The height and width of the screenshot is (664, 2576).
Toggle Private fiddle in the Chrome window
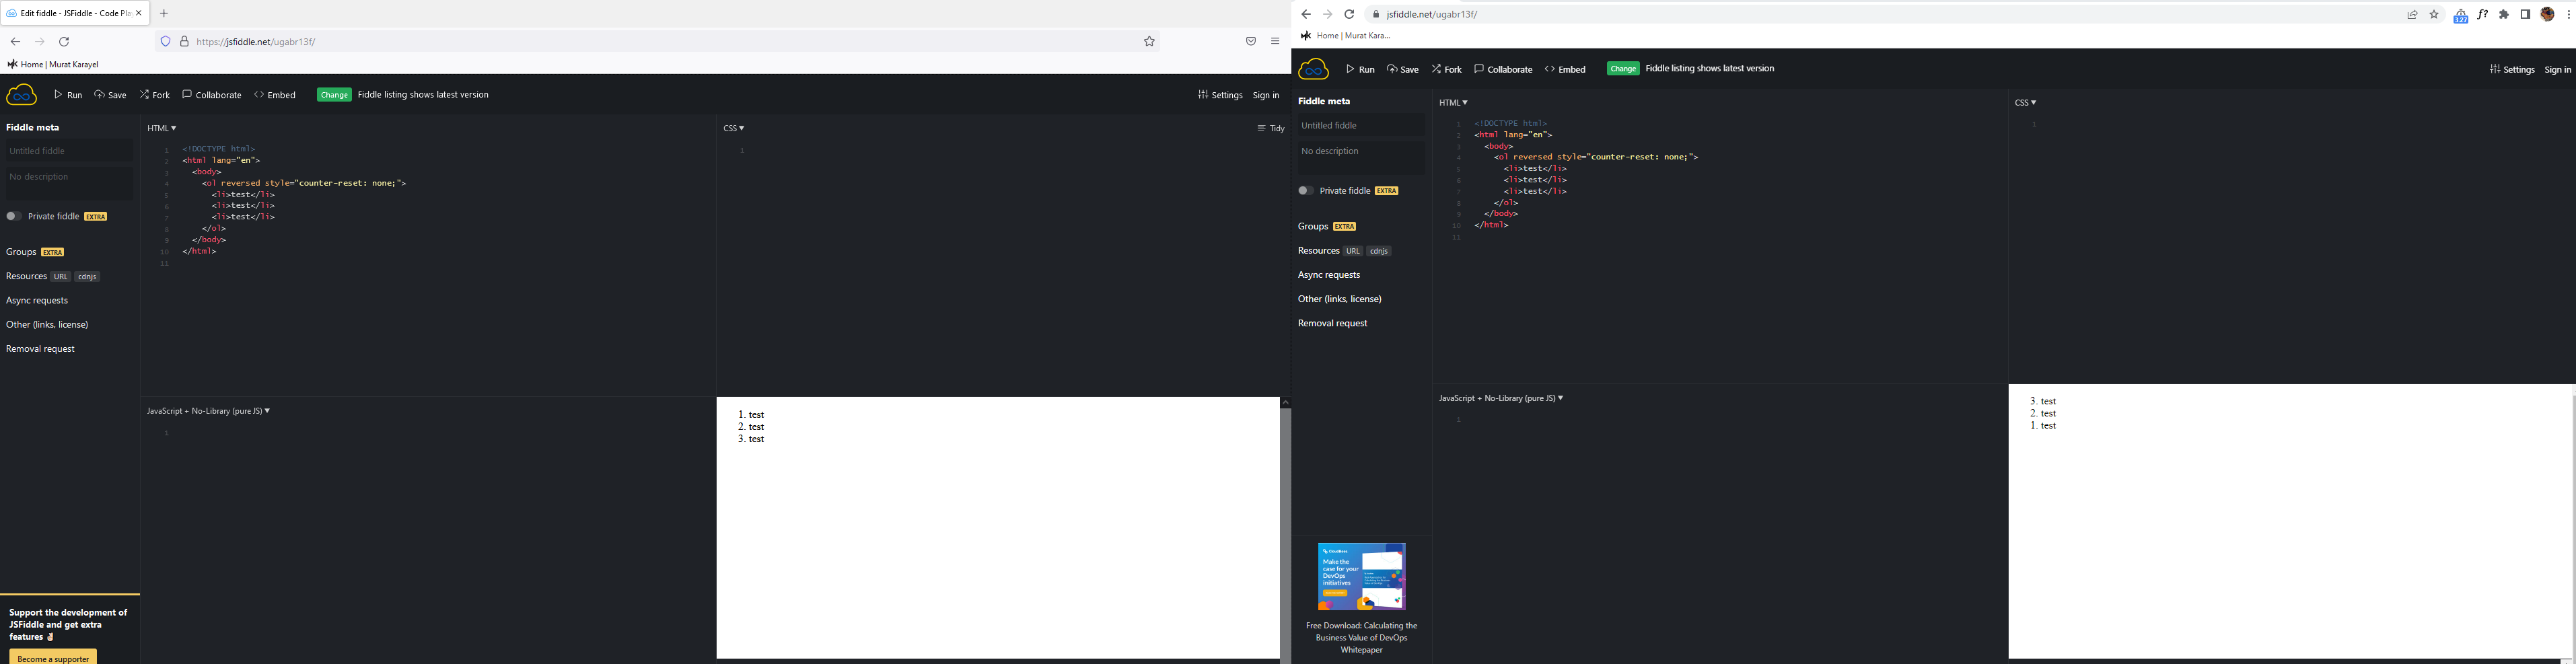click(1305, 190)
